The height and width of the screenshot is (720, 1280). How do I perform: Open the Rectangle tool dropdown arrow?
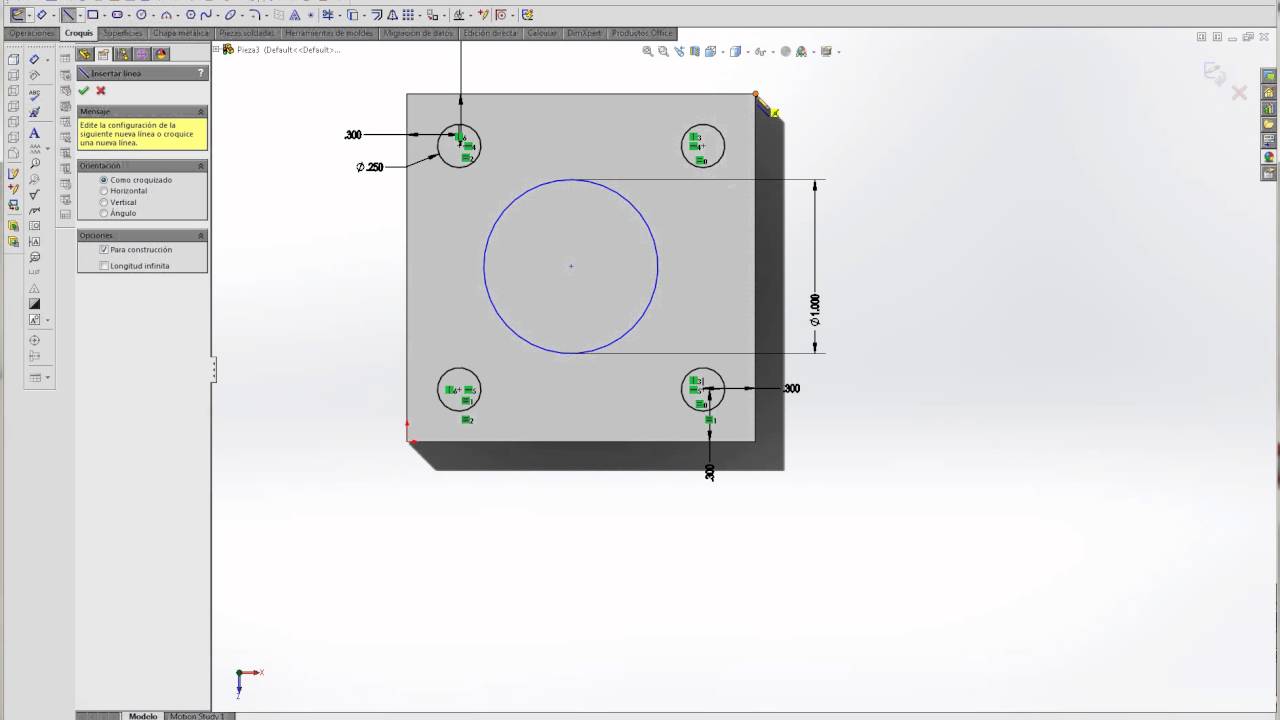(104, 15)
